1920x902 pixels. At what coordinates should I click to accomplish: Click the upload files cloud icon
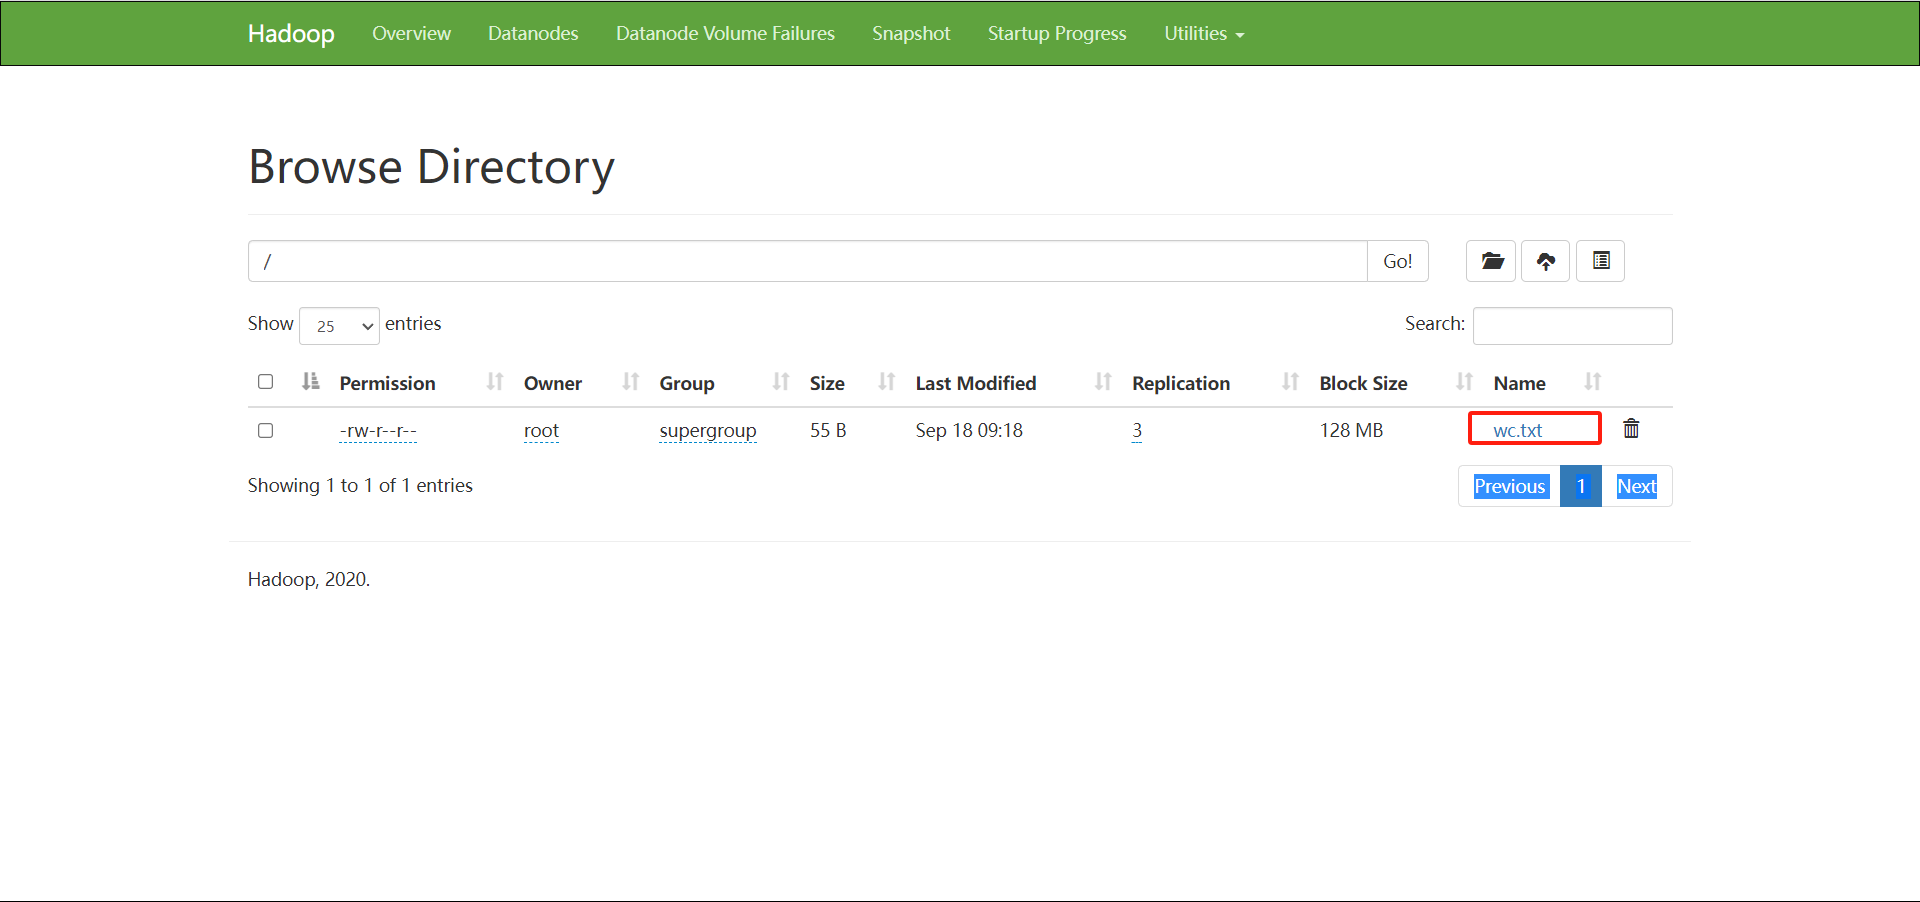tap(1545, 261)
